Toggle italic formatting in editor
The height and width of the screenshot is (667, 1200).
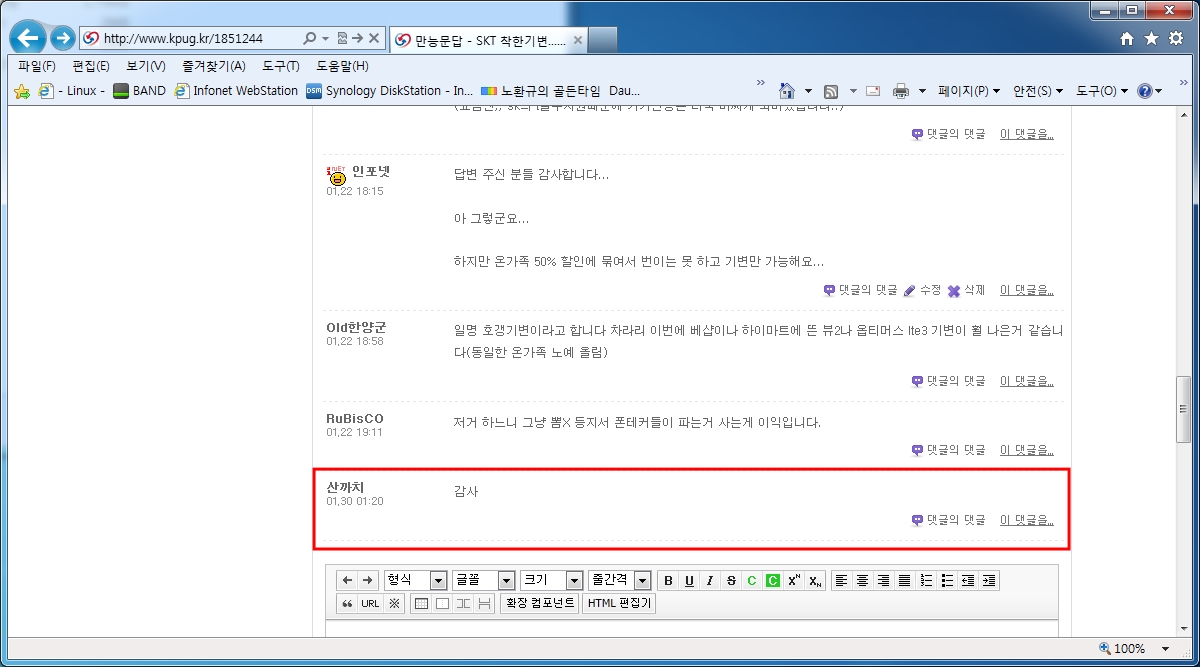[x=710, y=581]
